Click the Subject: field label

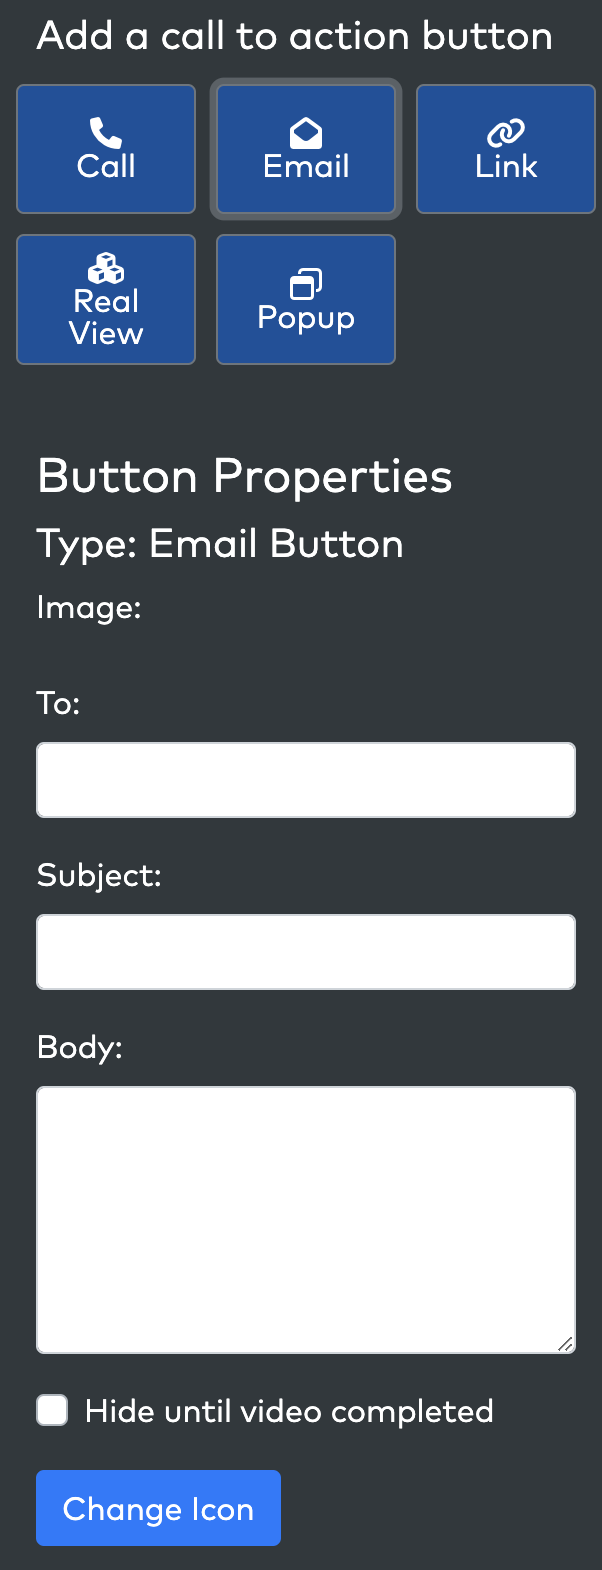[x=99, y=876]
